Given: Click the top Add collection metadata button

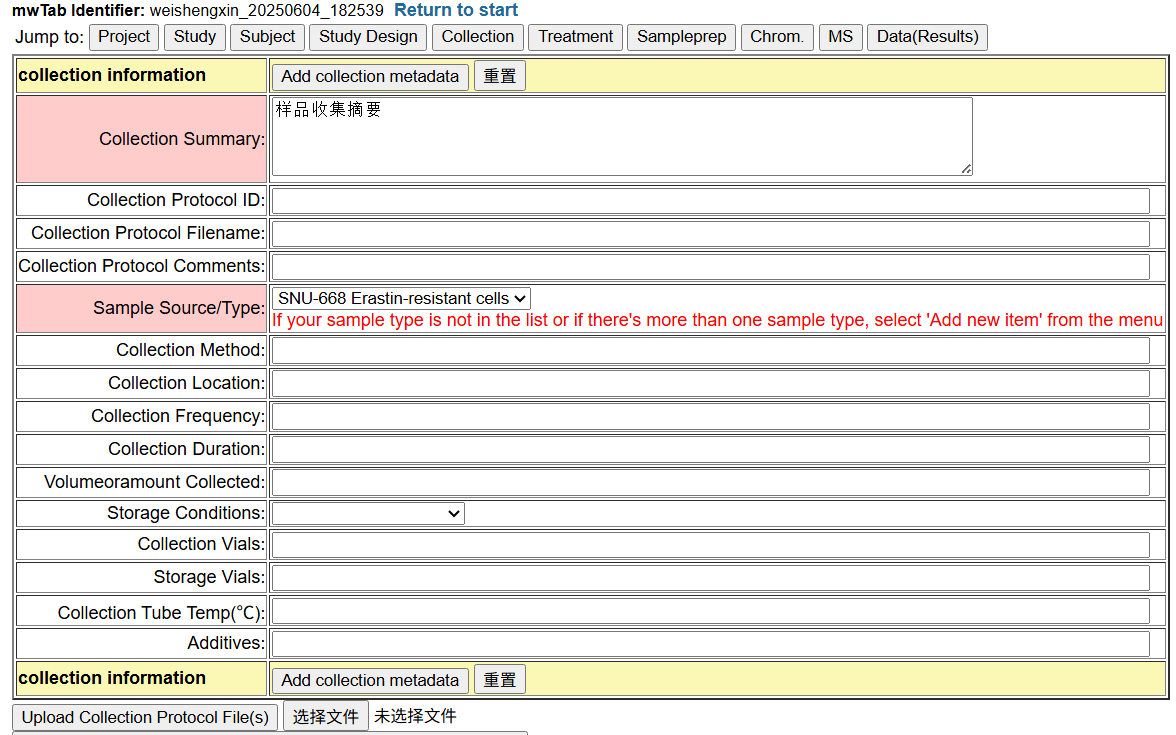Looking at the screenshot, I should [370, 76].
